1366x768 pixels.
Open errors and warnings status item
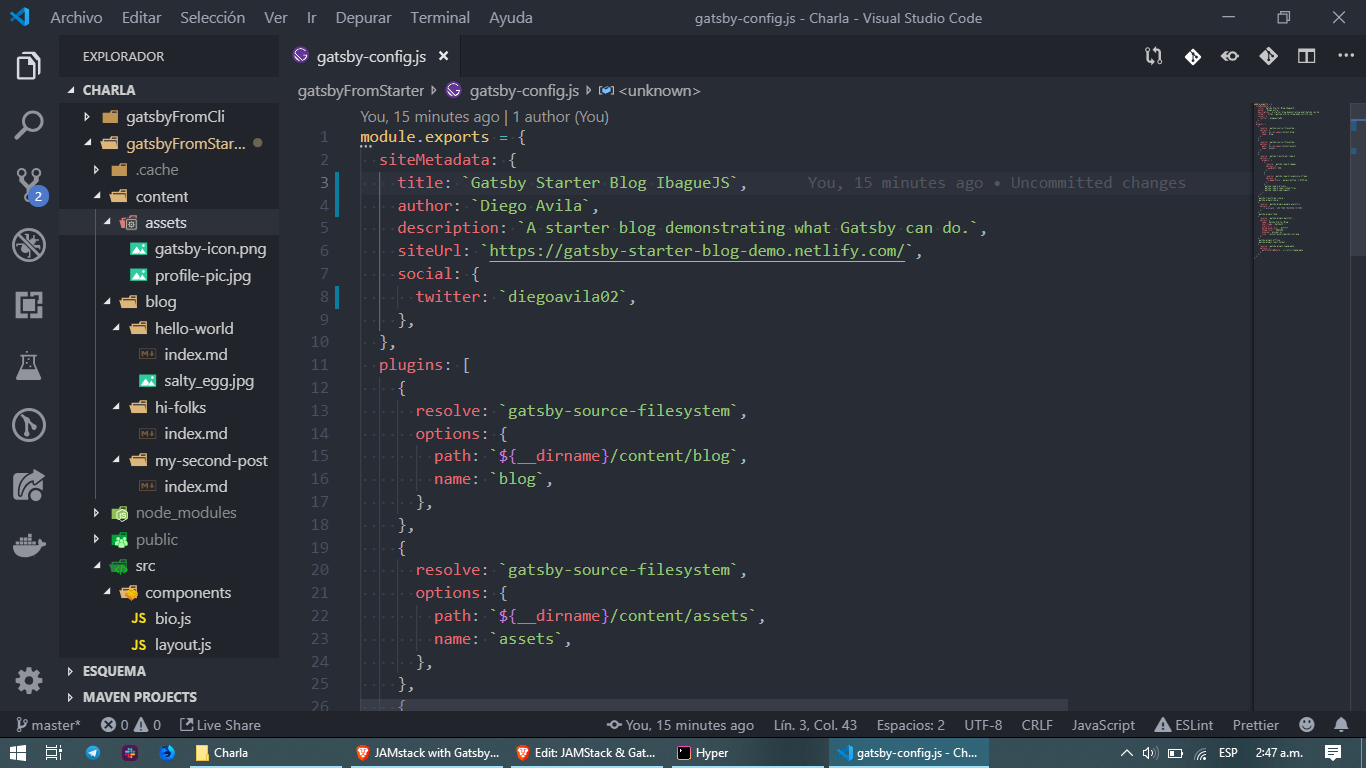(x=131, y=725)
